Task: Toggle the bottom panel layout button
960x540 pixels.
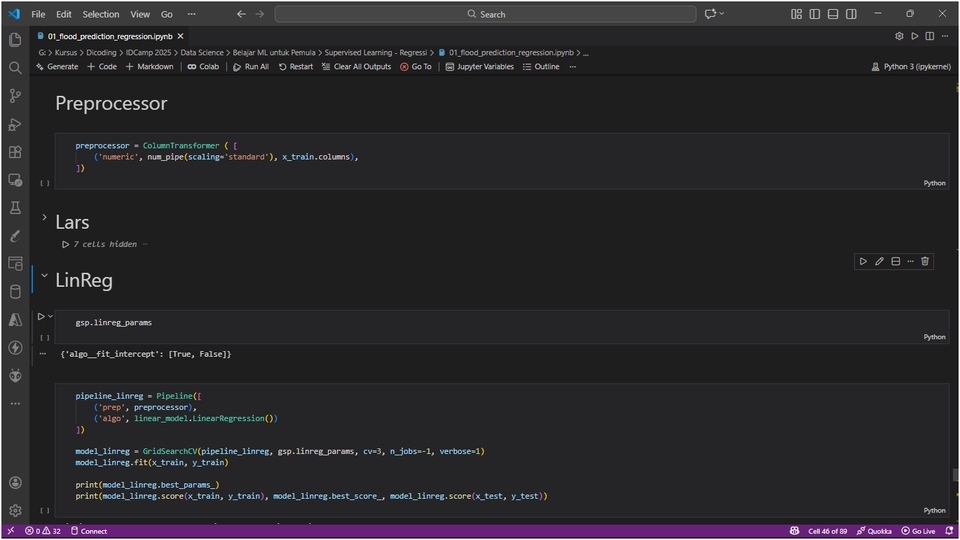Action: (x=833, y=14)
